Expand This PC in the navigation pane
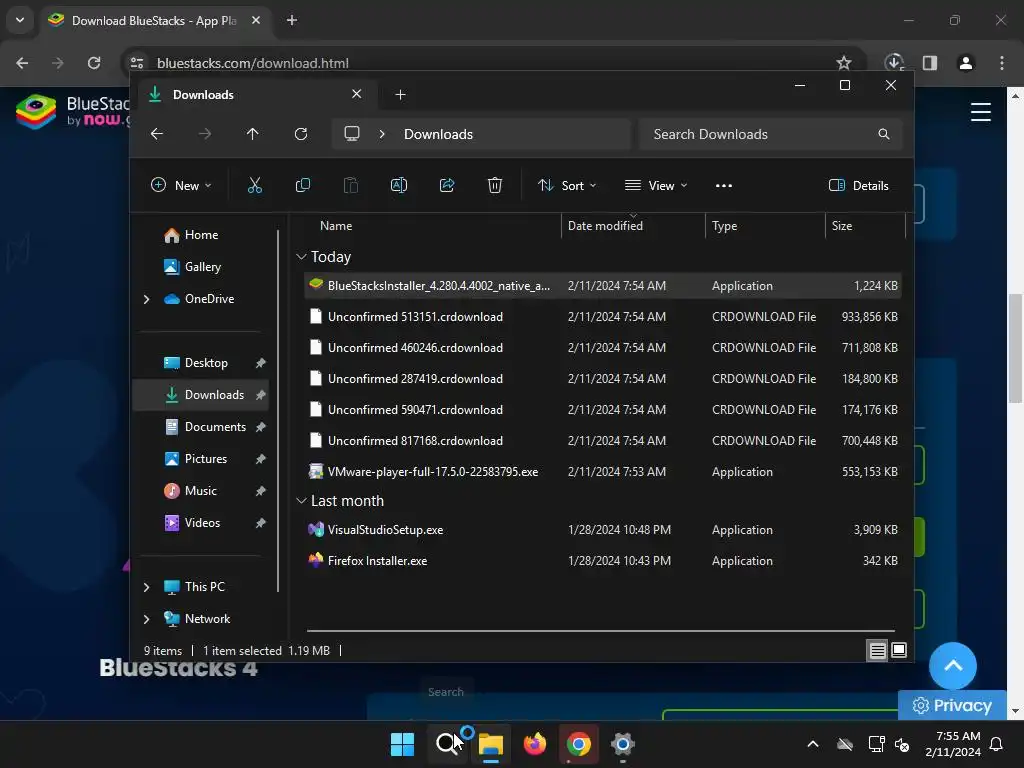 (x=146, y=587)
